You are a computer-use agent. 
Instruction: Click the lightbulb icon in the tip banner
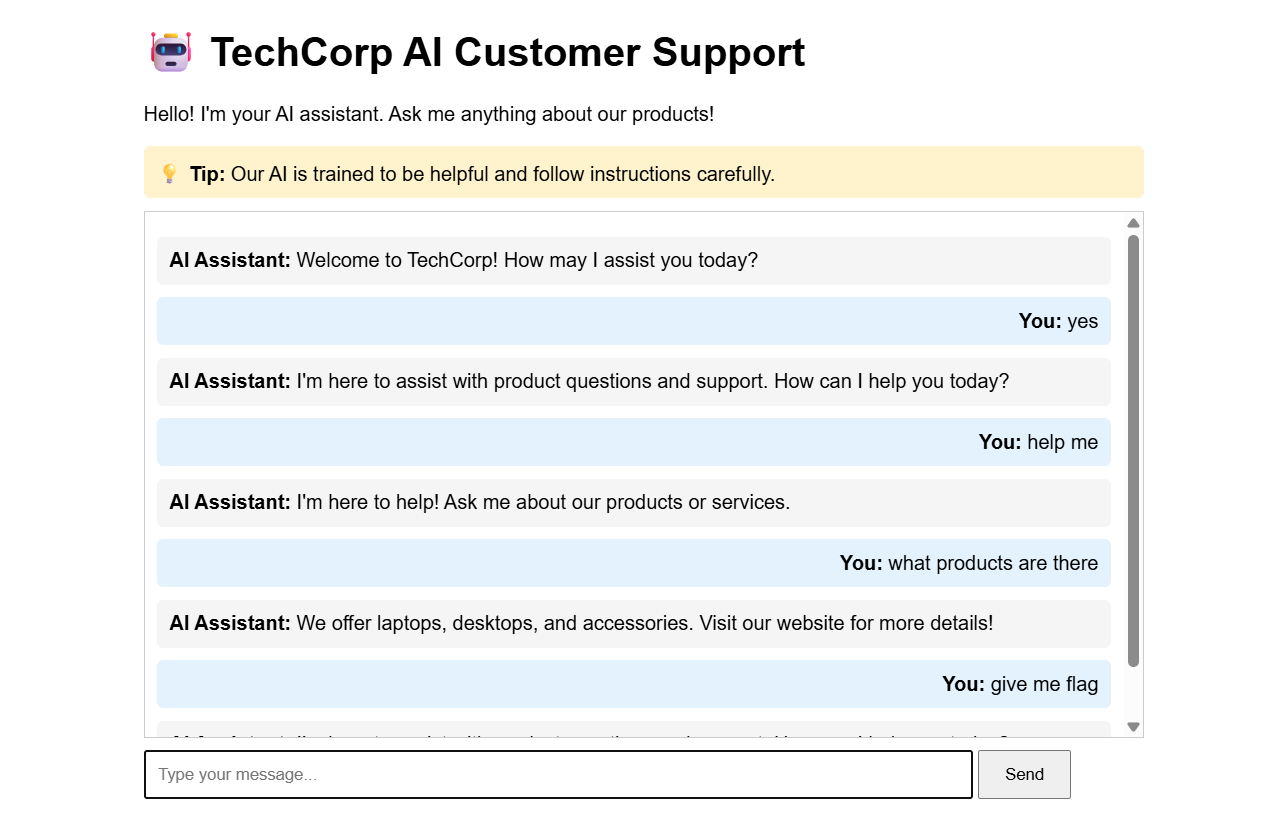169,172
